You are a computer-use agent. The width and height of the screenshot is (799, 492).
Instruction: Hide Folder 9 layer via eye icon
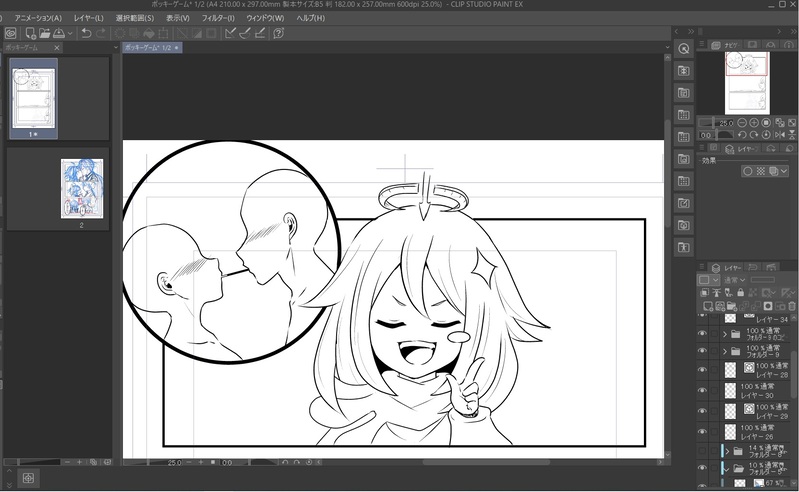click(702, 351)
